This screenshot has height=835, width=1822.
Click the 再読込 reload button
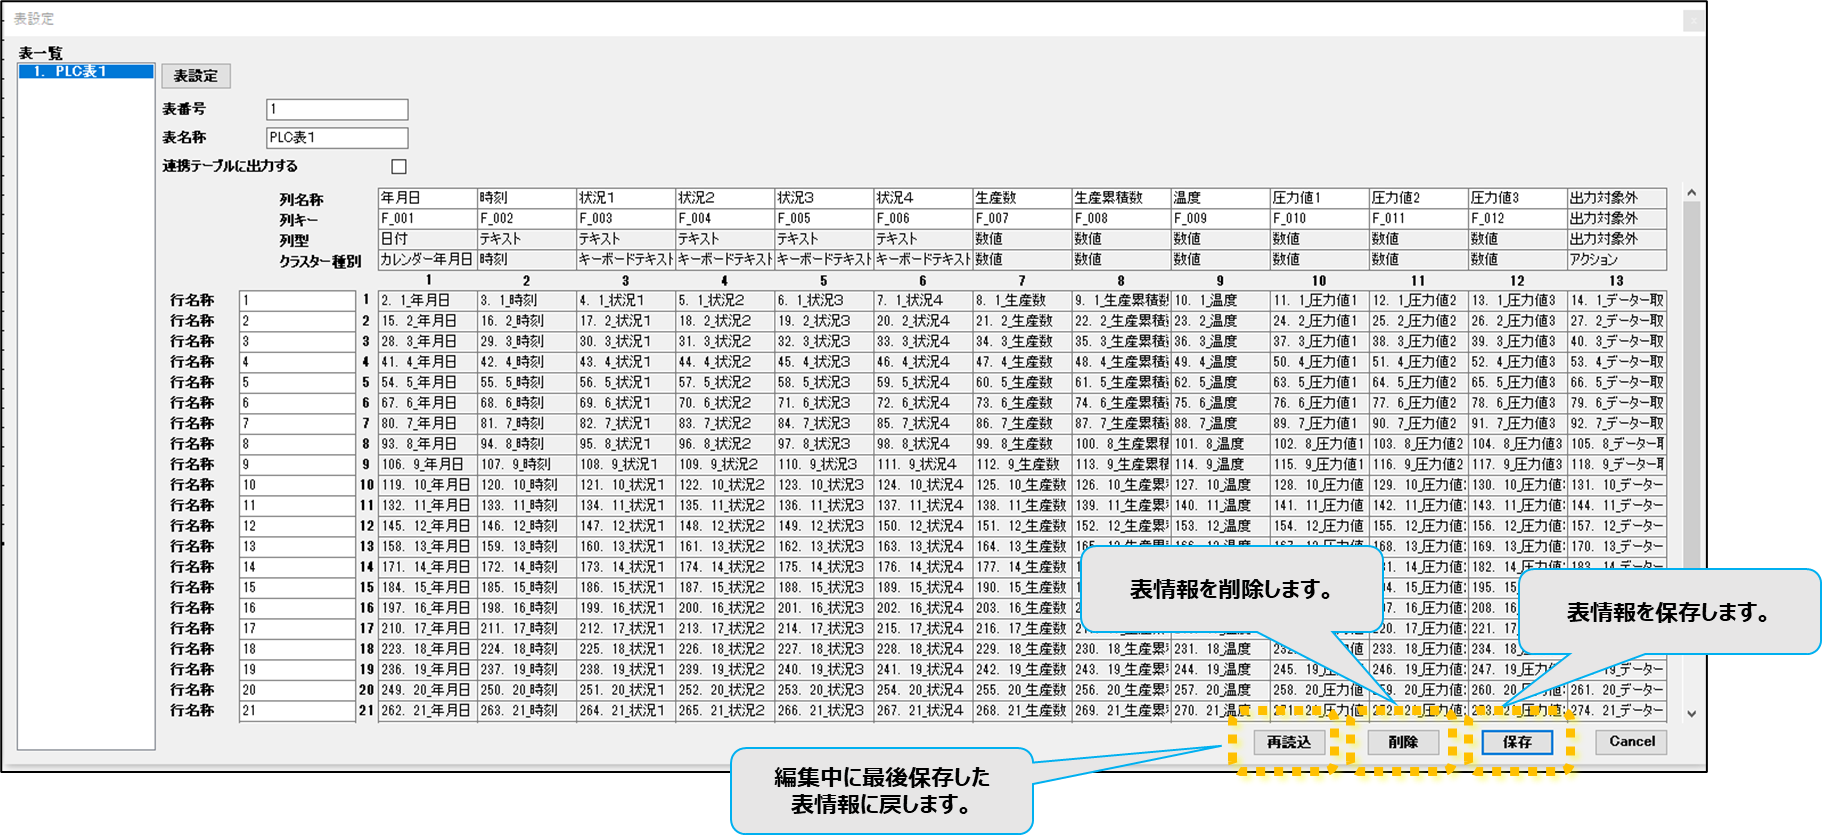(1288, 742)
